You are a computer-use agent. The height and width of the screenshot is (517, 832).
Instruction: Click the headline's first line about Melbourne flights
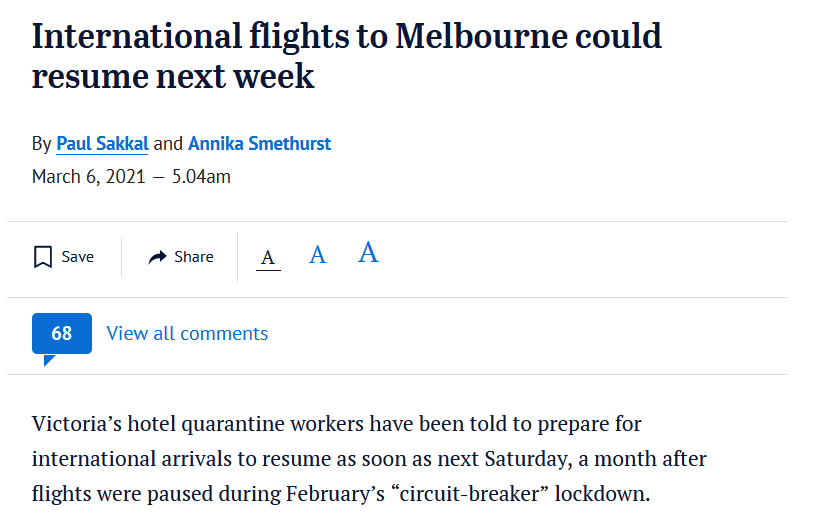coord(346,36)
